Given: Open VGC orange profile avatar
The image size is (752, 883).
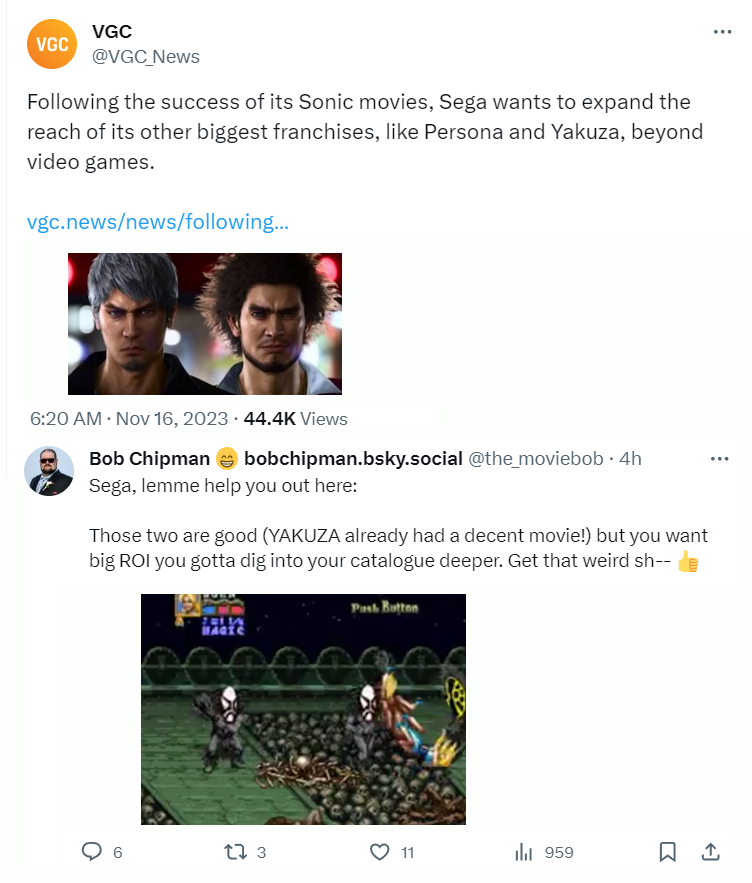Looking at the screenshot, I should [x=52, y=44].
